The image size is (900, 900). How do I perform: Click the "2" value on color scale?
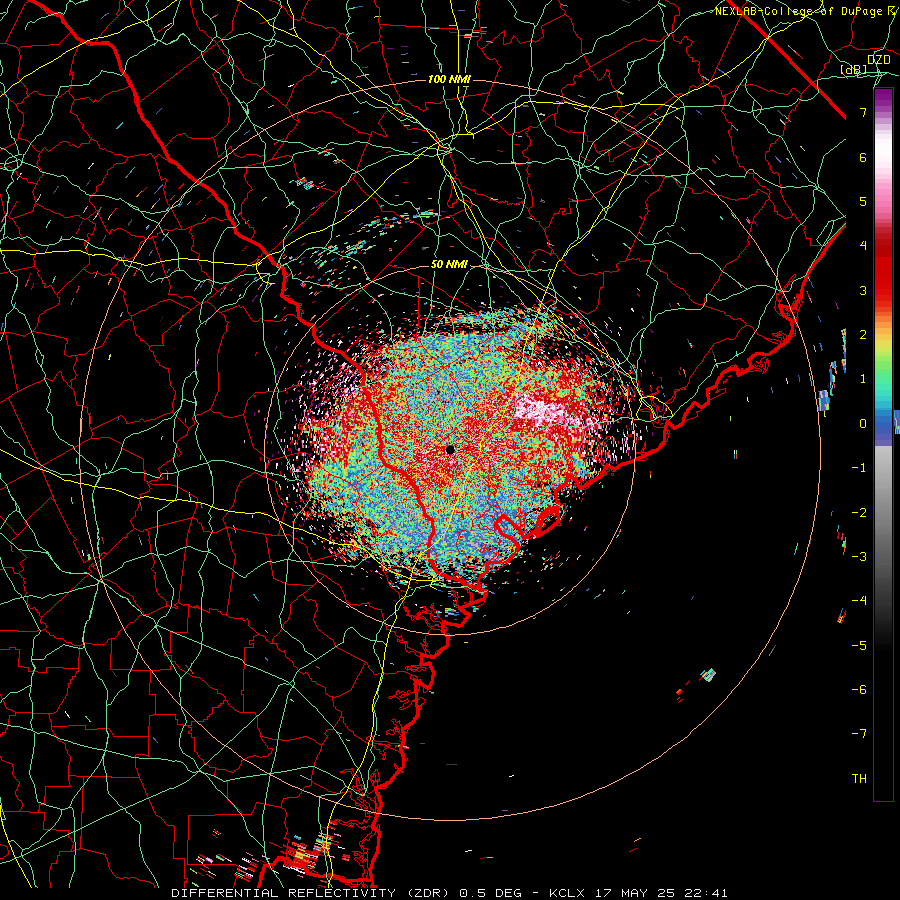tap(863, 334)
